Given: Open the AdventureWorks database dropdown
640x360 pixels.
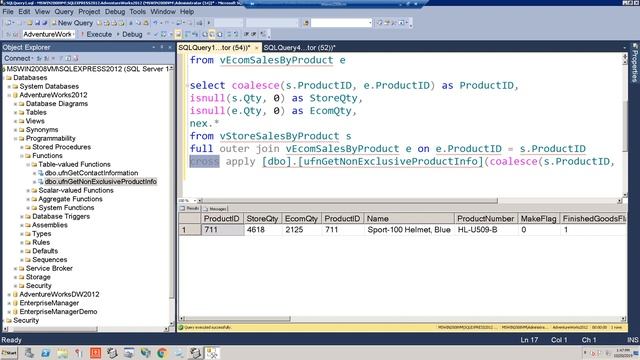Looking at the screenshot, I should click(49, 34).
